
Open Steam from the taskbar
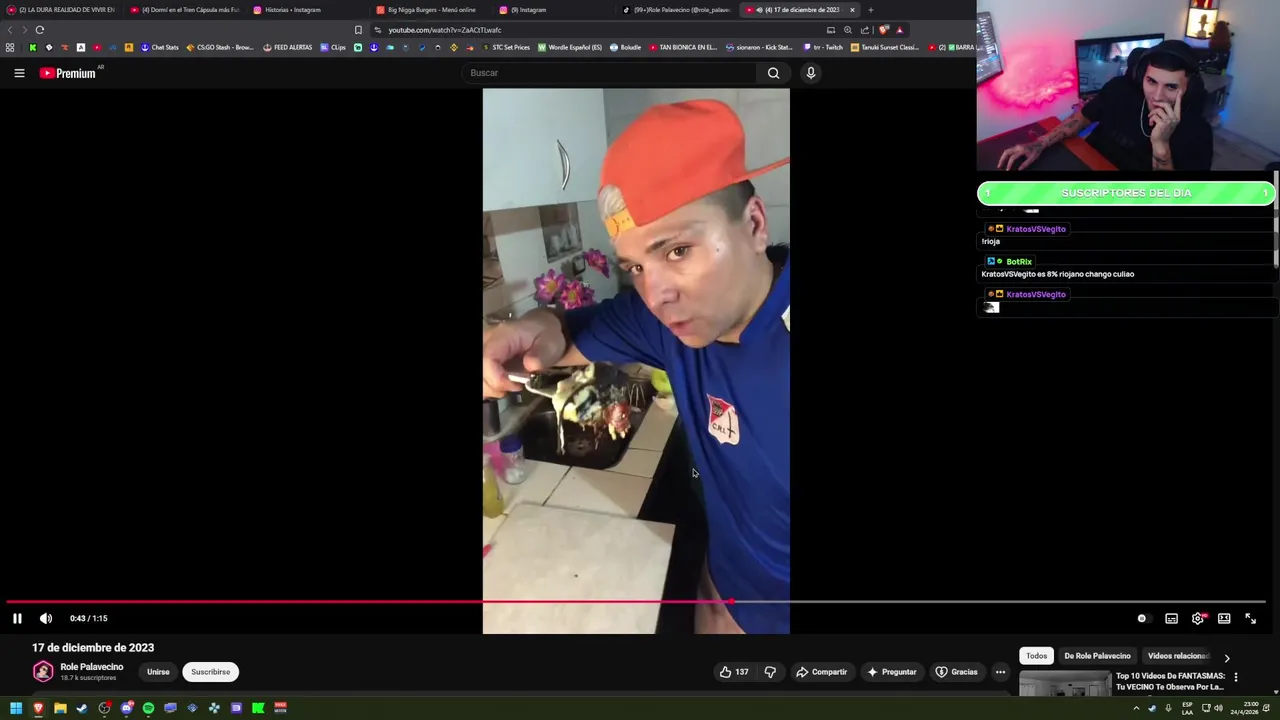point(82,708)
